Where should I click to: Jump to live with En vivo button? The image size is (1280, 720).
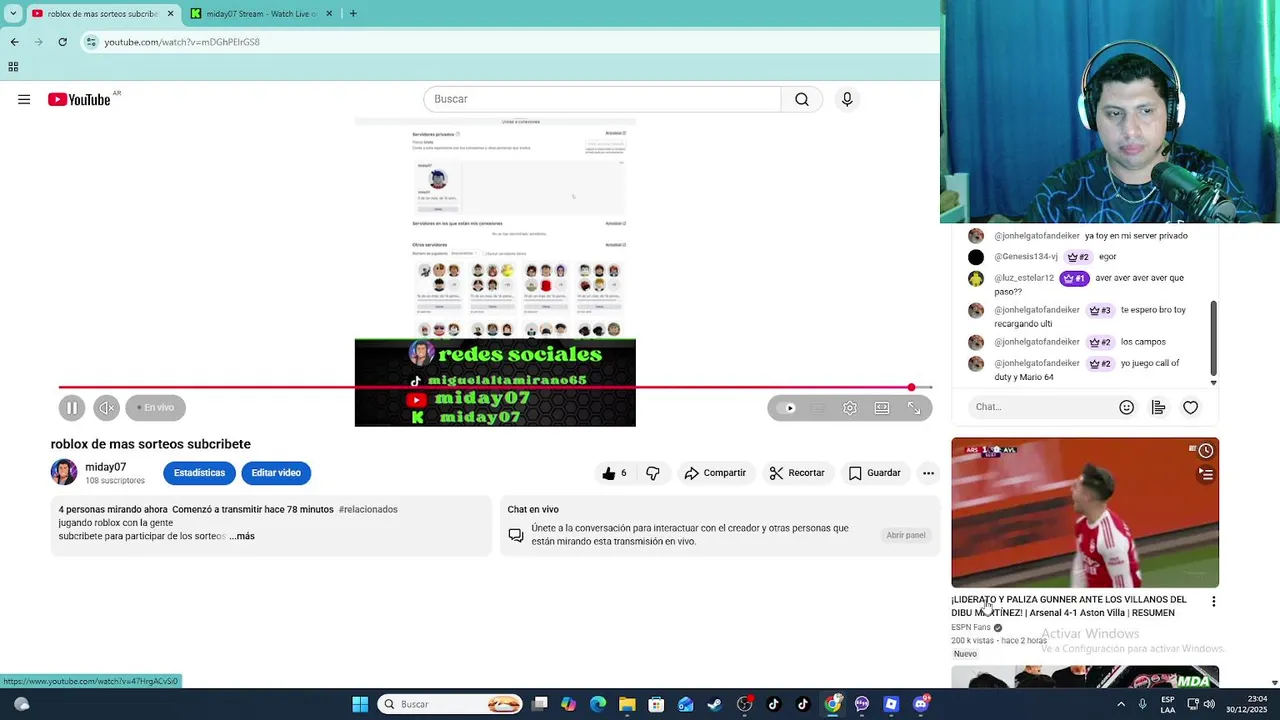click(x=156, y=407)
